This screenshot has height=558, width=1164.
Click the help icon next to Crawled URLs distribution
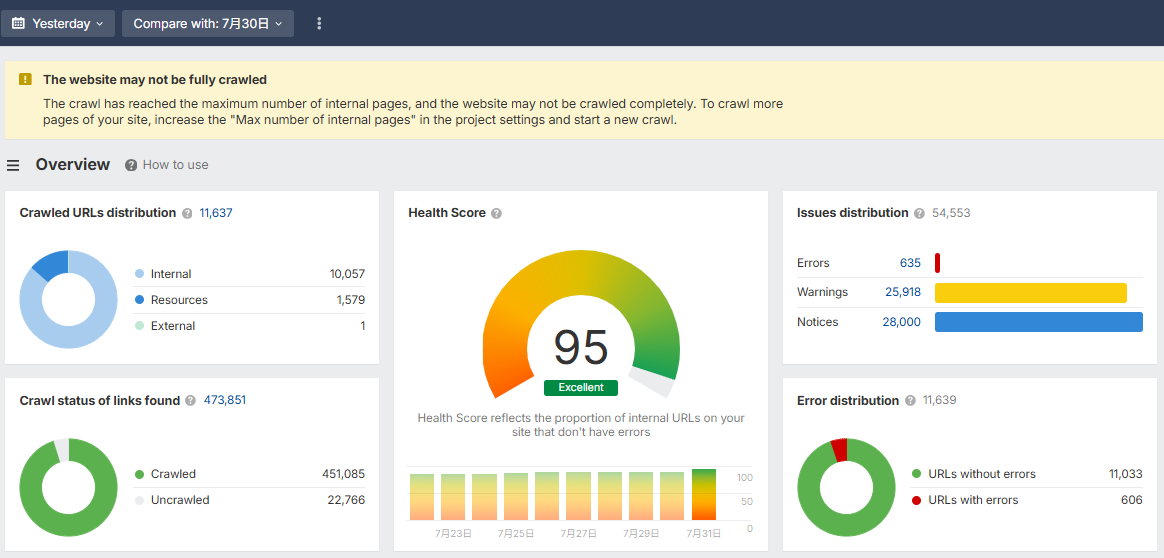coord(189,213)
